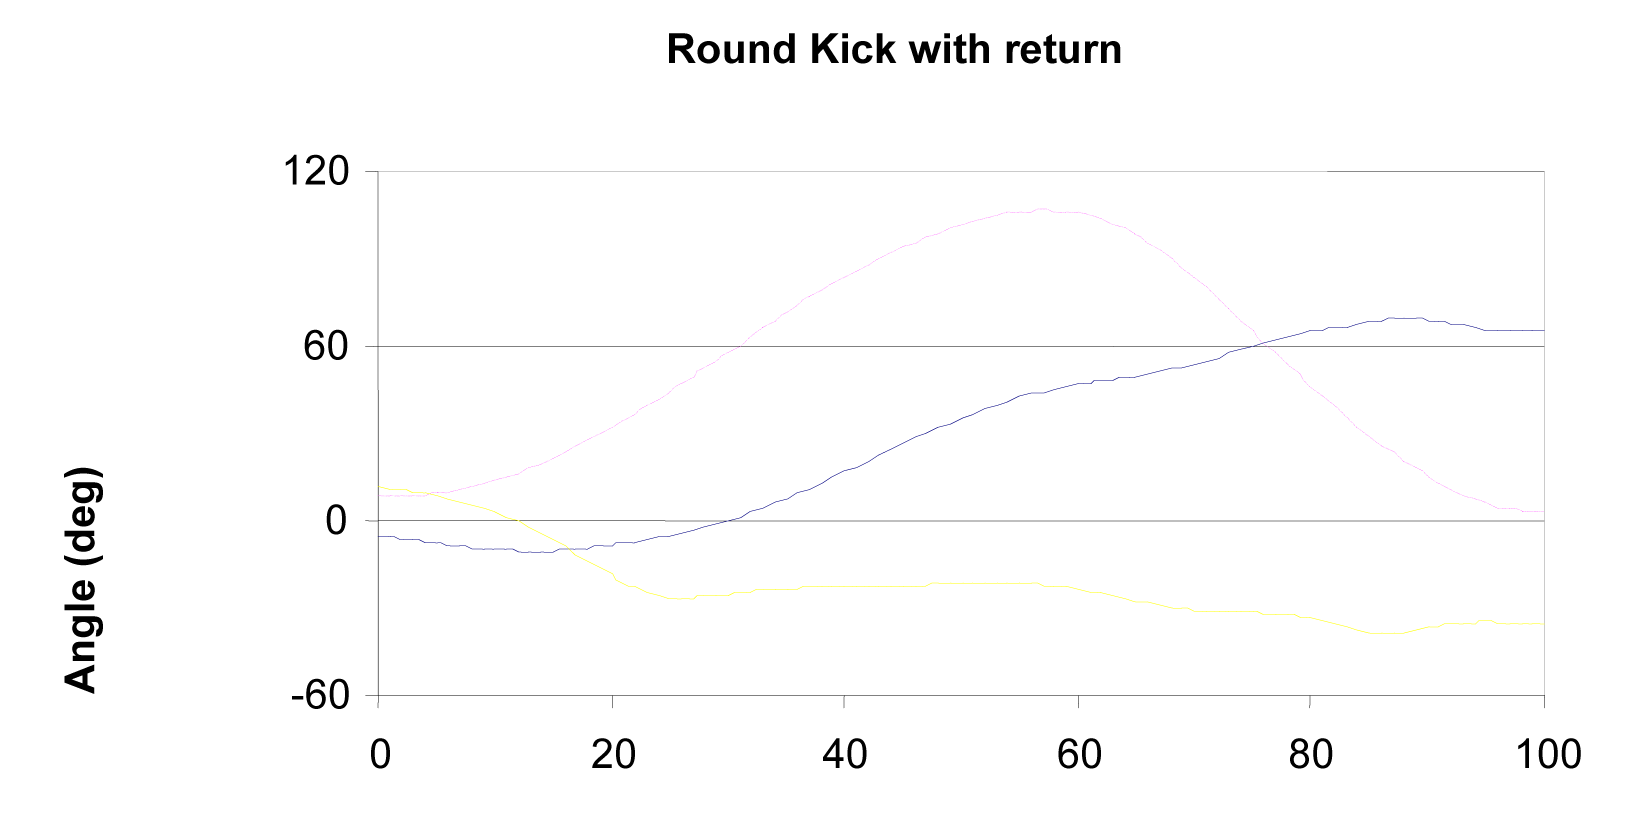The height and width of the screenshot is (823, 1626).
Task: Click the -60 label on the vertical axis
Action: tap(320, 695)
